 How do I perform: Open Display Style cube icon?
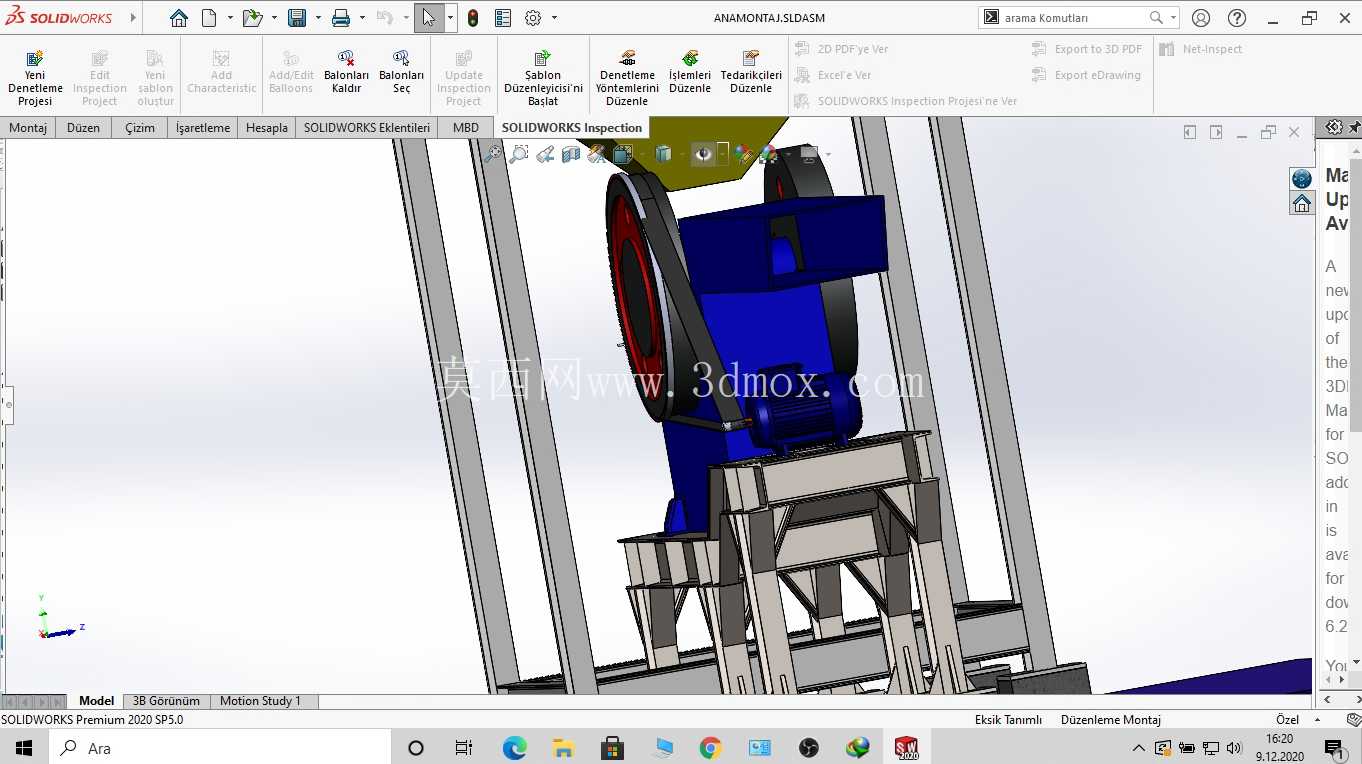(x=662, y=154)
